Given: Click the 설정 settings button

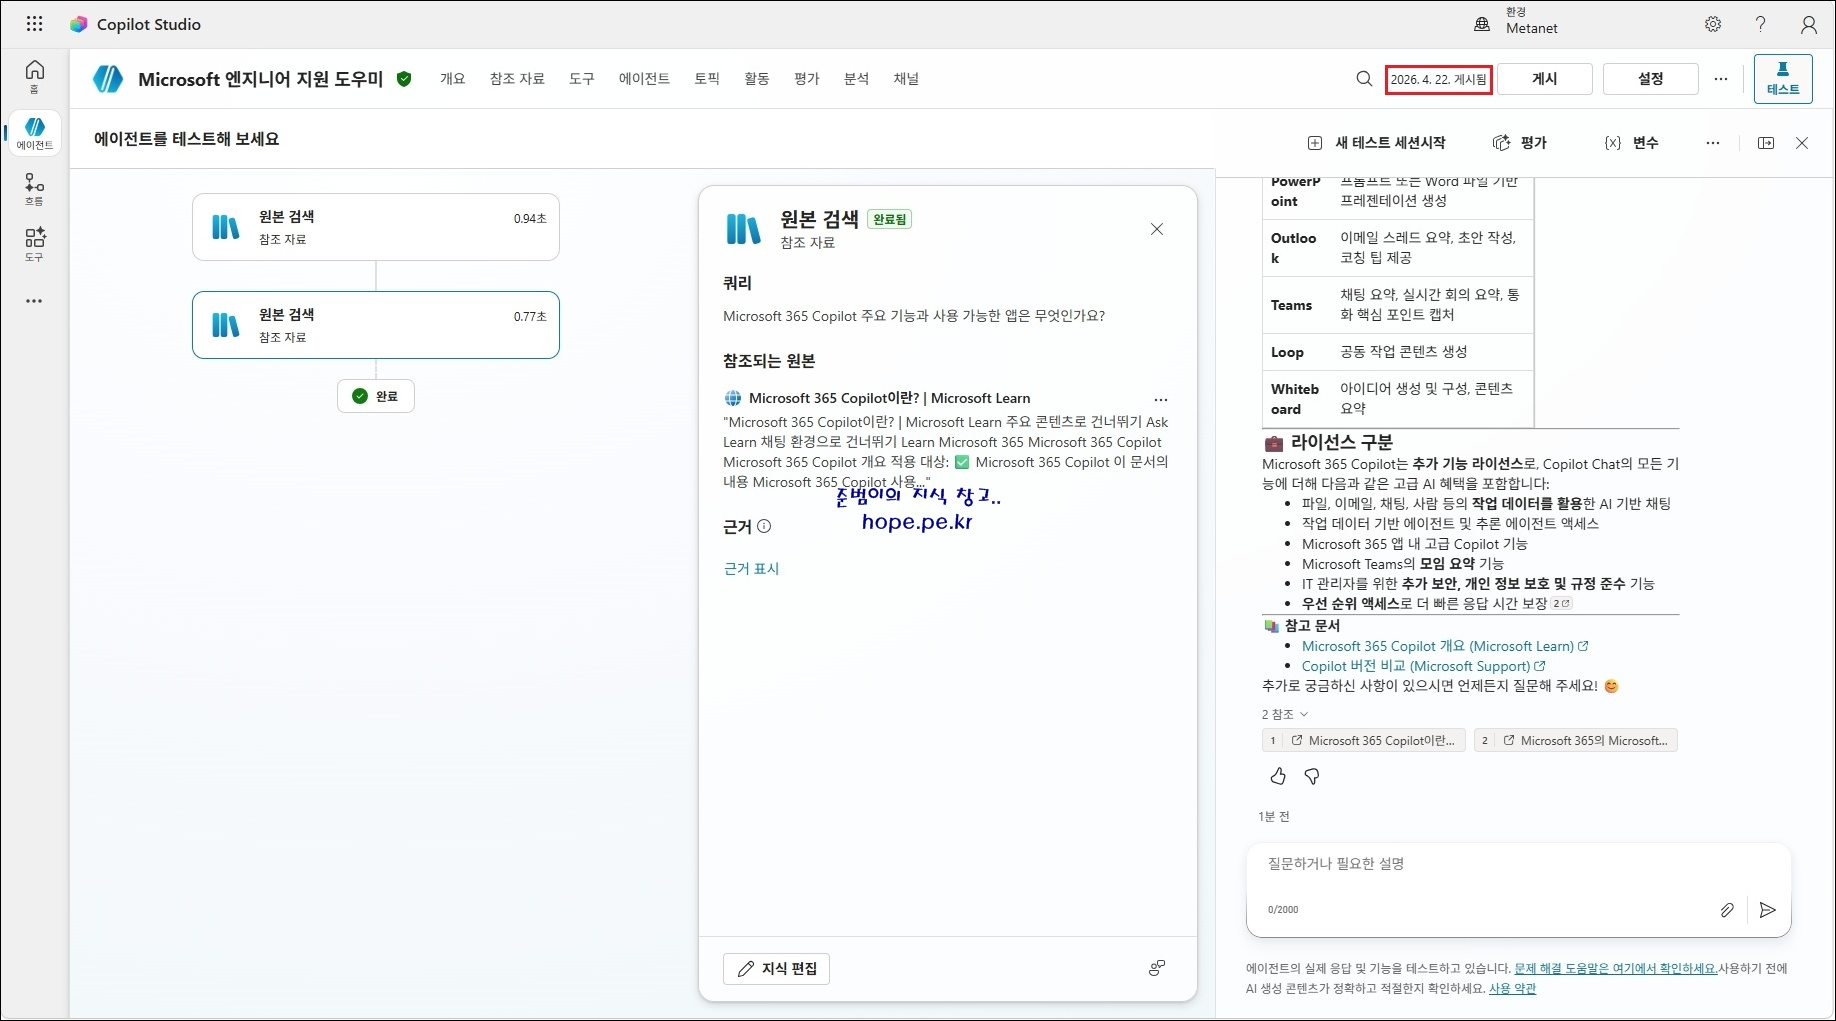Looking at the screenshot, I should (x=1651, y=79).
